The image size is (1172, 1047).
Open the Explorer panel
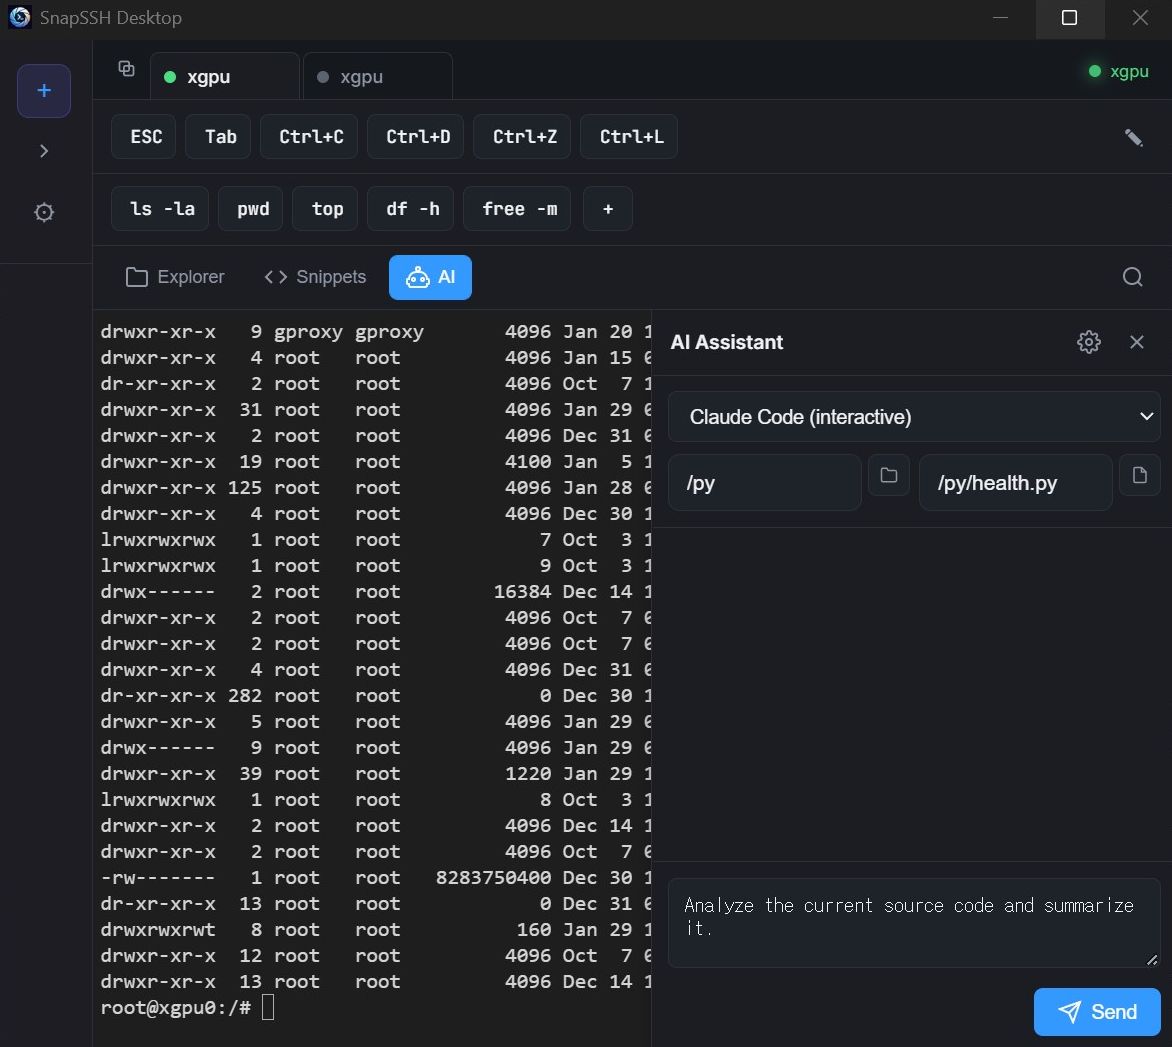coord(174,277)
